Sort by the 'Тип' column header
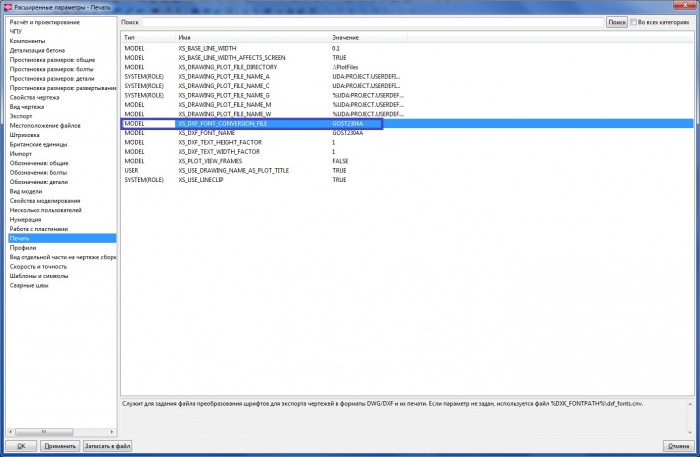Screen dimensions: 700x457 tap(148, 37)
